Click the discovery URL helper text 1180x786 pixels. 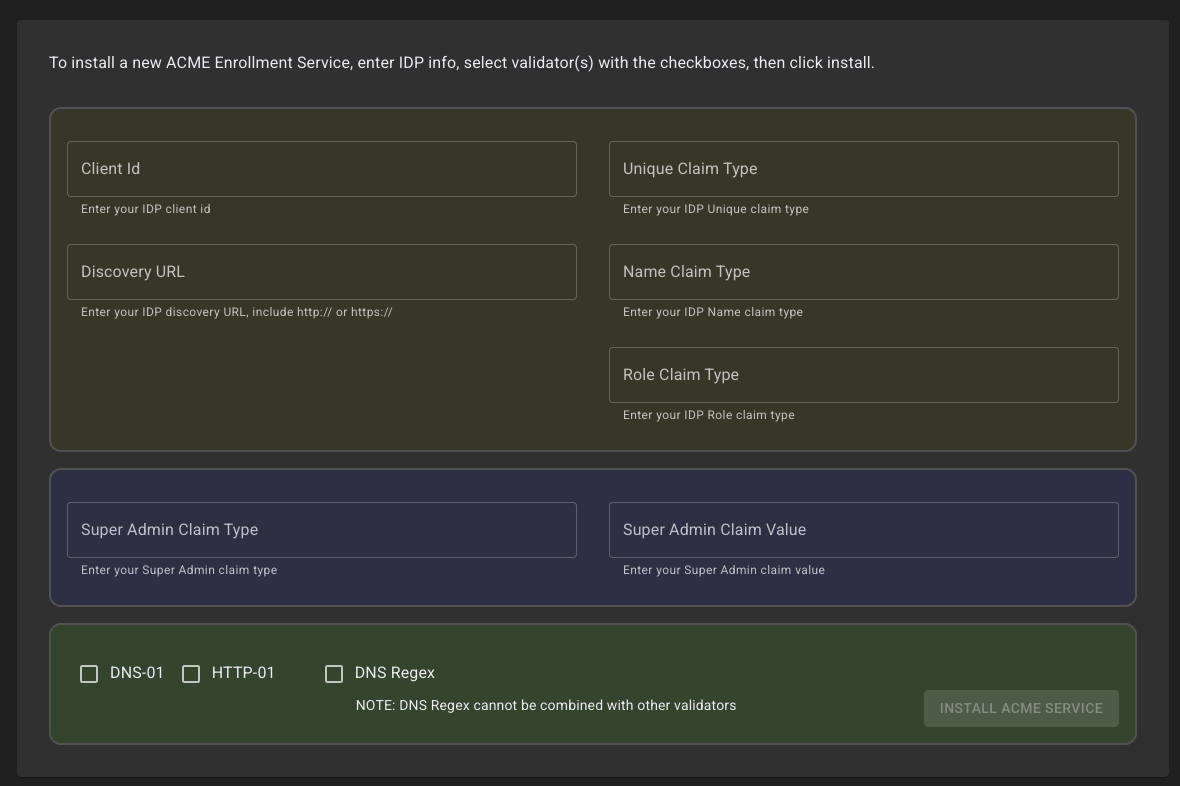pyautogui.click(x=236, y=312)
